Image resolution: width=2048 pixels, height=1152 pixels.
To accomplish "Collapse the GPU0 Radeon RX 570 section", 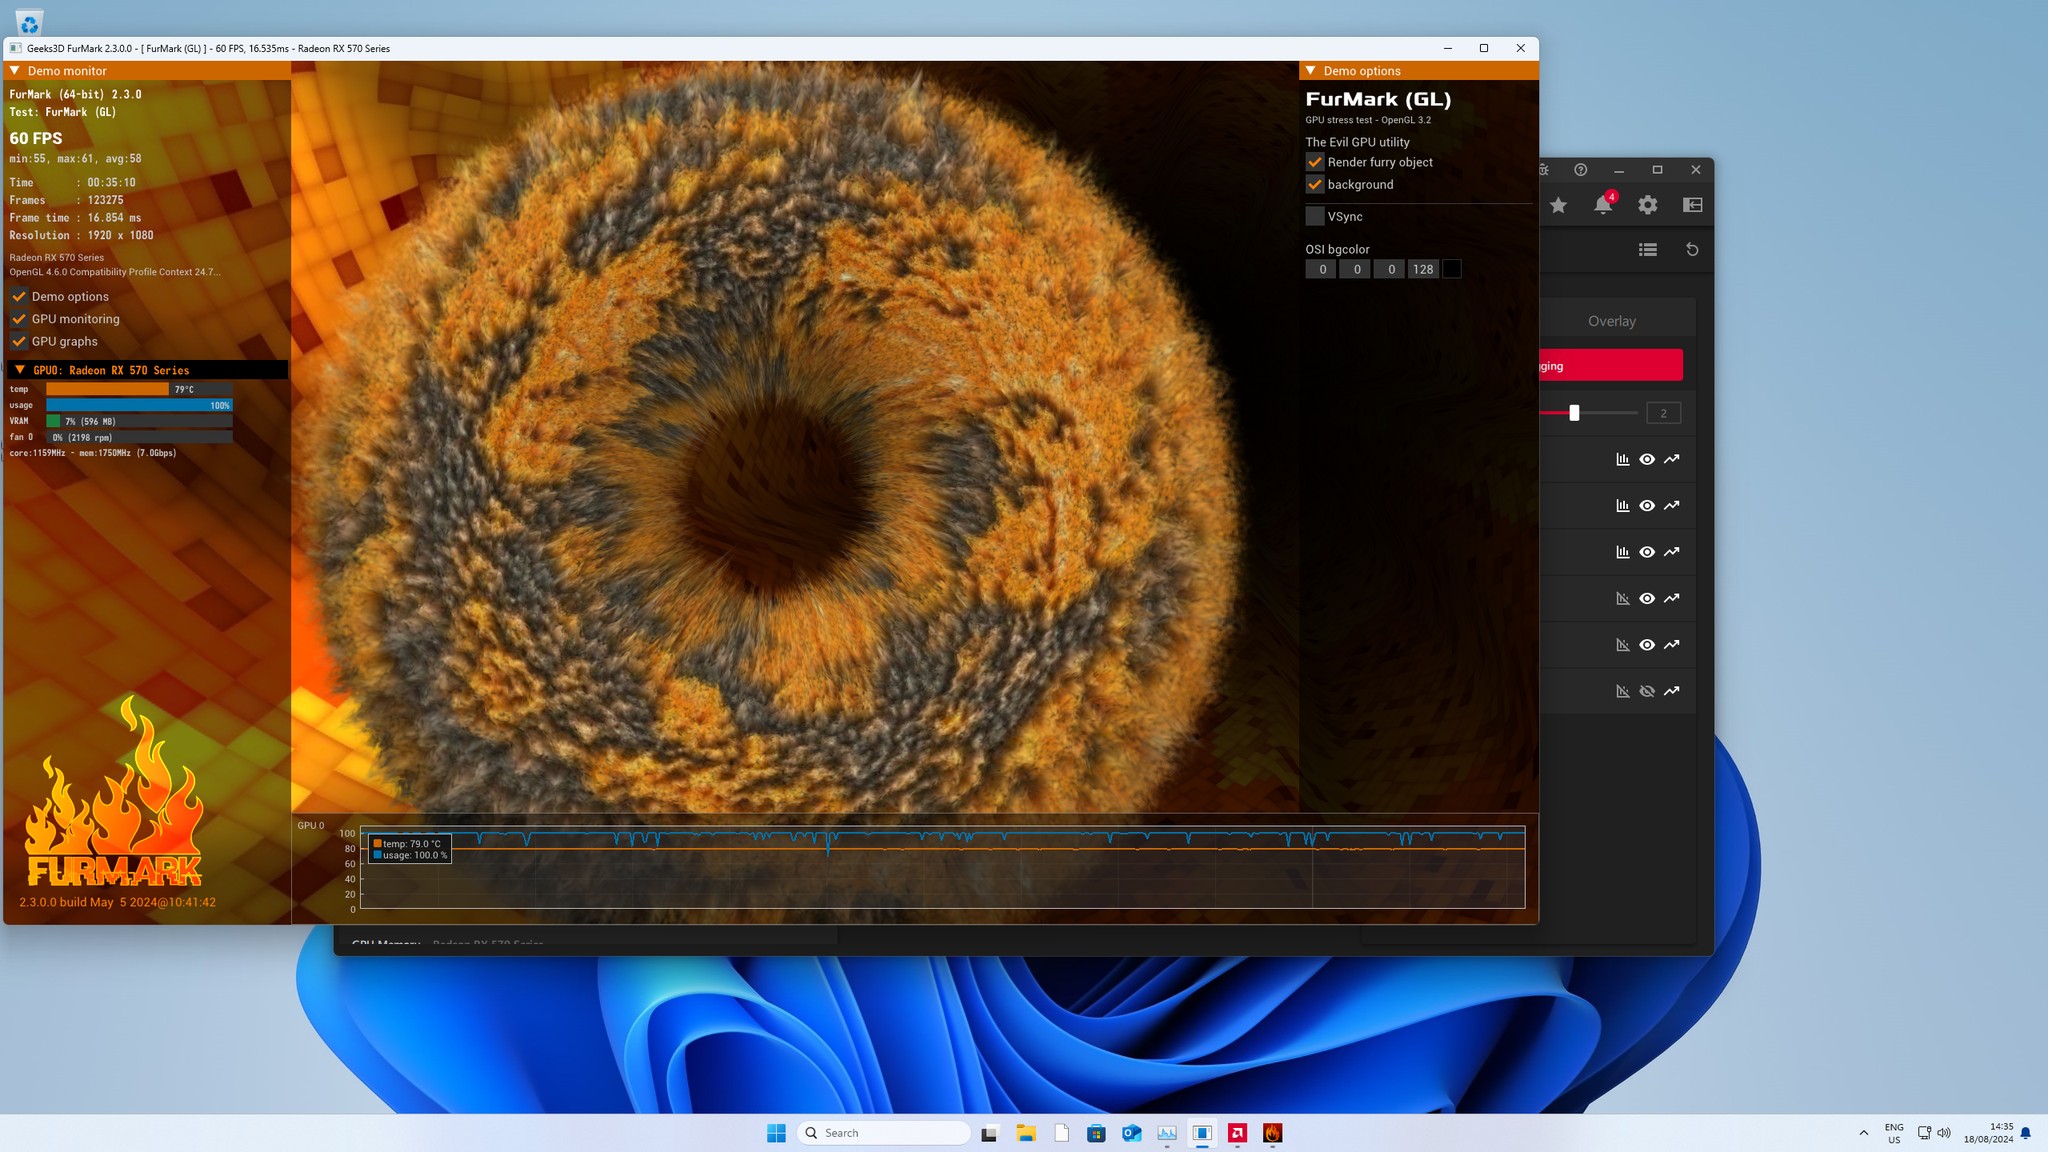I will (20, 370).
